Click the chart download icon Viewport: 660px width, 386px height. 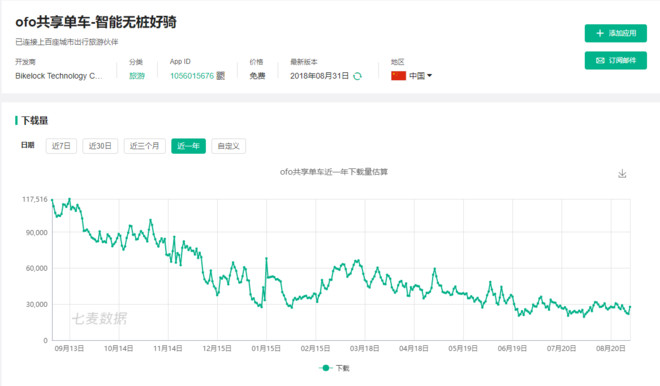622,173
